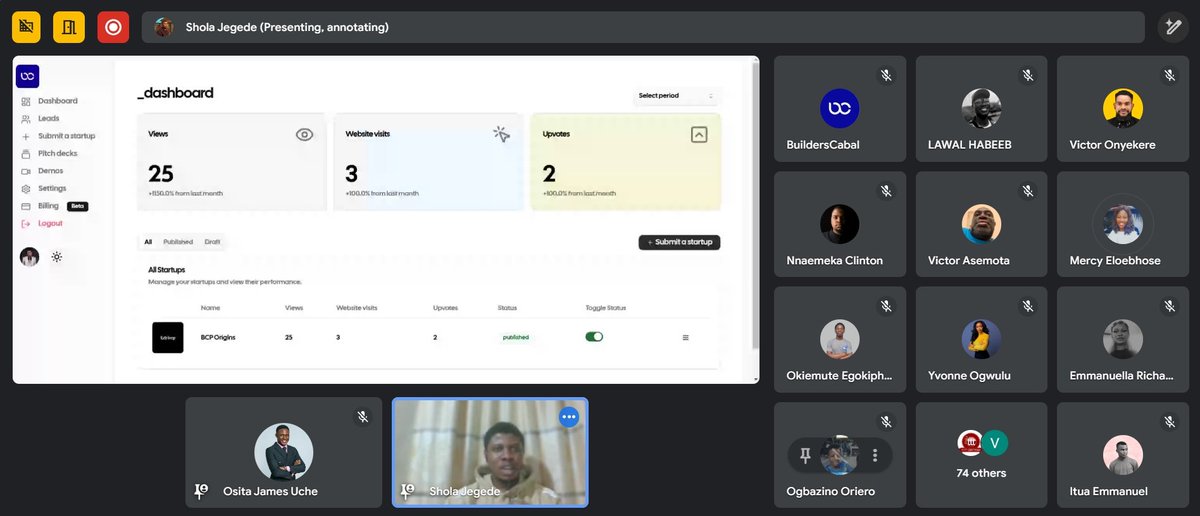This screenshot has height=516, width=1200.
Task: Open the BCP Origins row menu icon
Action: [x=686, y=338]
